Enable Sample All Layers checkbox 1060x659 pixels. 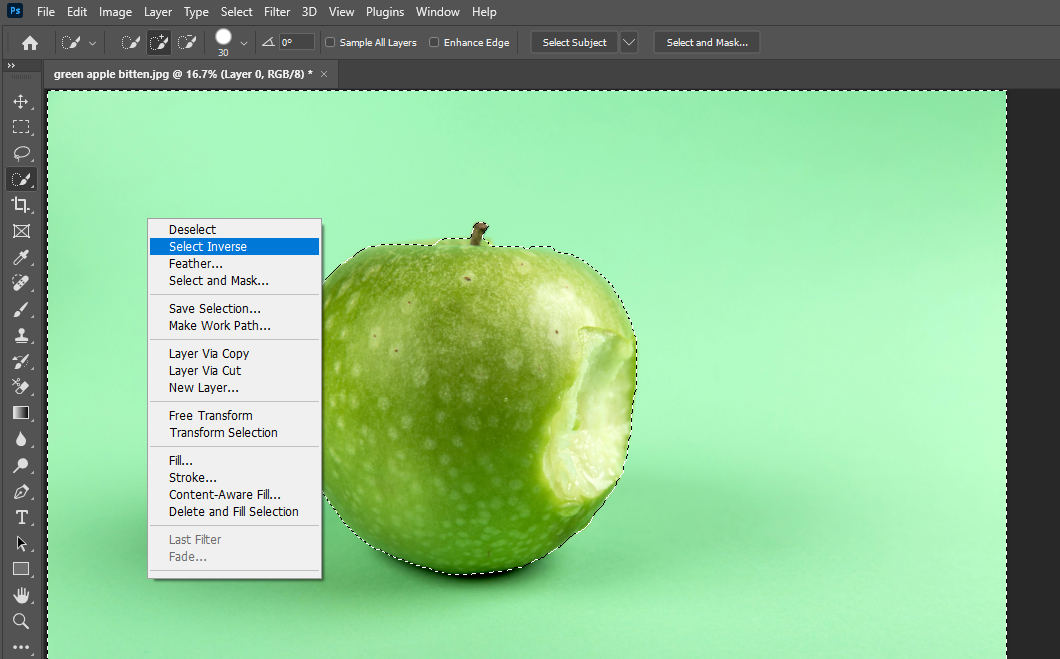click(x=330, y=42)
